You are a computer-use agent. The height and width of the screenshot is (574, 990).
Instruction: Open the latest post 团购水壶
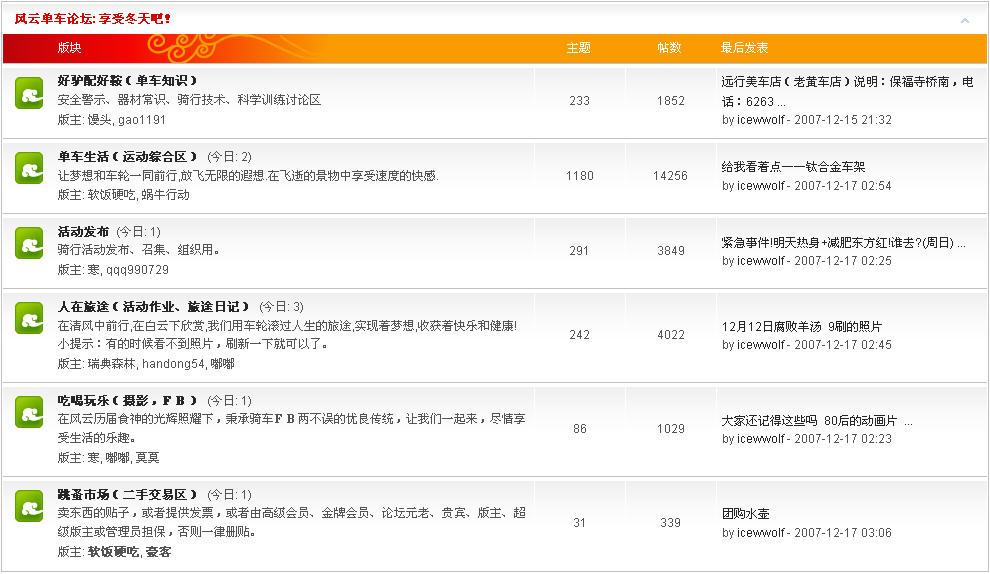[x=745, y=514]
